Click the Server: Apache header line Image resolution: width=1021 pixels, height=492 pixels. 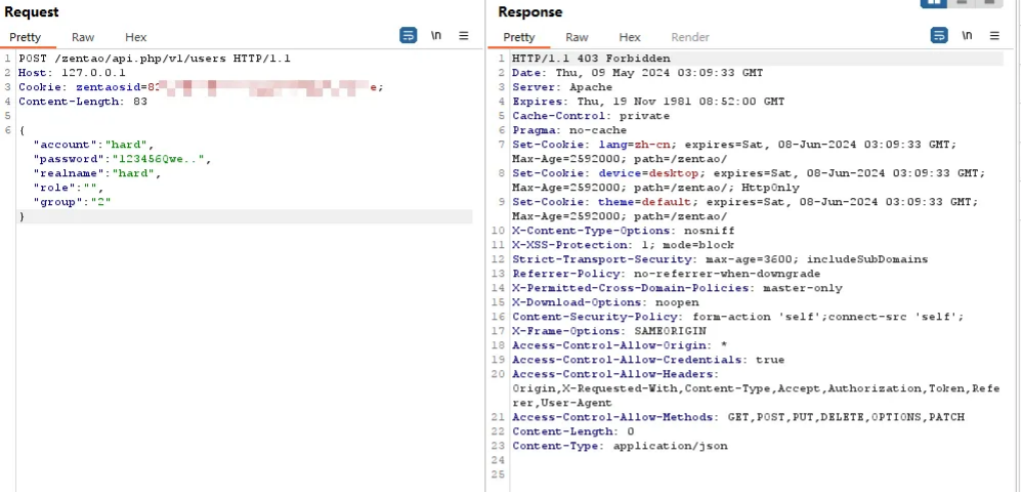tap(562, 87)
